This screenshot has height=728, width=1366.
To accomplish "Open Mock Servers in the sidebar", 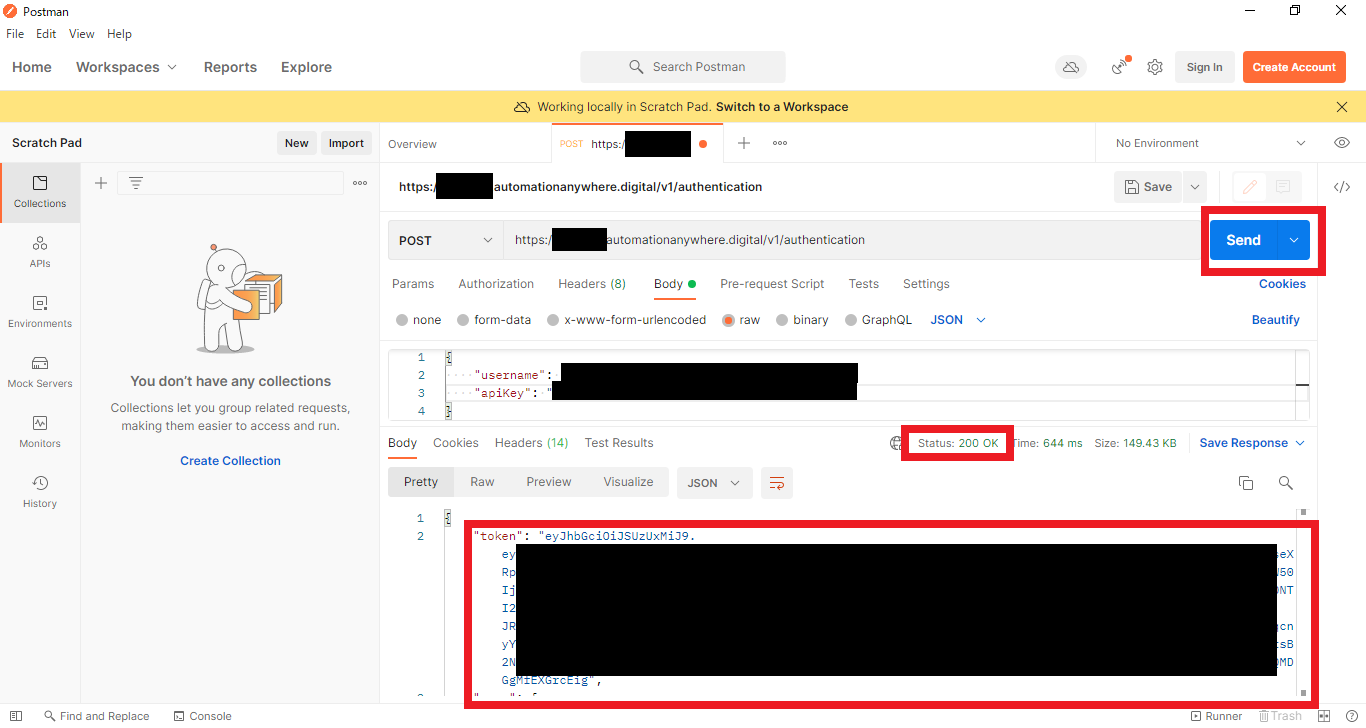I will click(40, 372).
